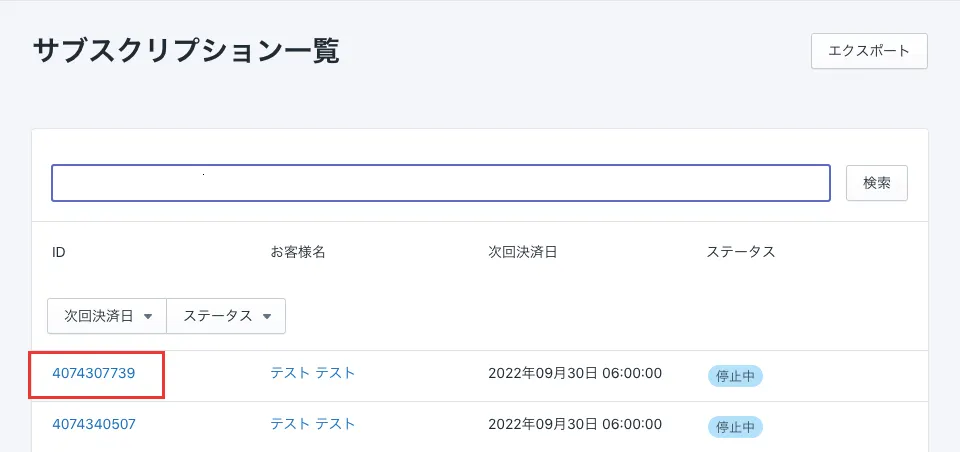This screenshot has height=452, width=960.
Task: Click the エクスポート button
Action: pos(868,51)
